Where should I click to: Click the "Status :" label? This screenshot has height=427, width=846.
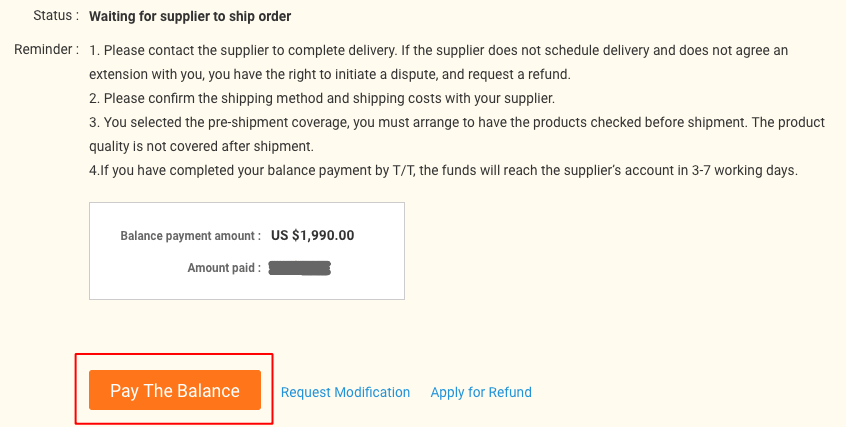pos(56,16)
